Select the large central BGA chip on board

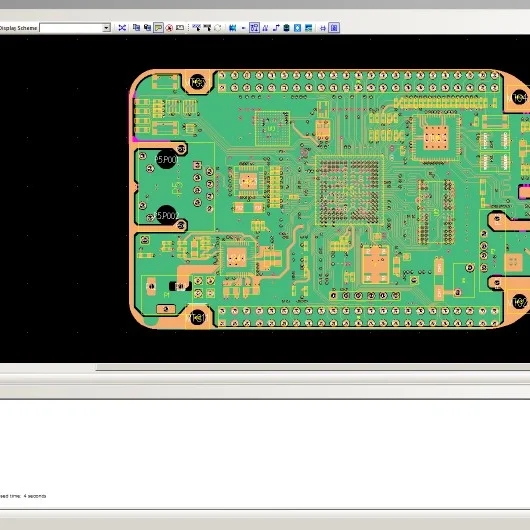pyautogui.click(x=350, y=190)
